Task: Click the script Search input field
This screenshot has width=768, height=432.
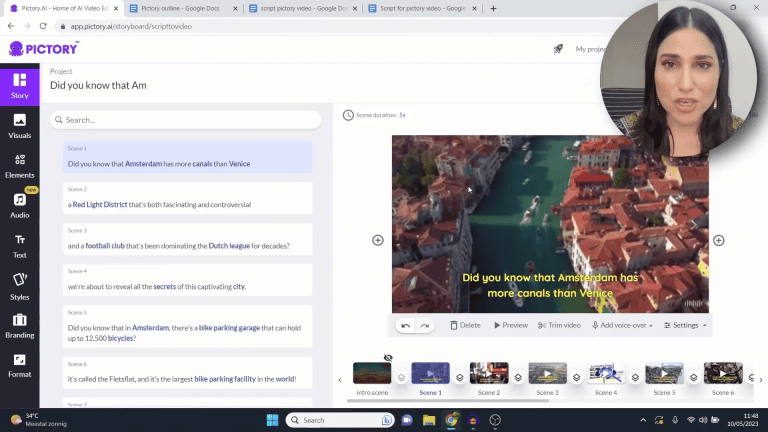Action: 186,120
